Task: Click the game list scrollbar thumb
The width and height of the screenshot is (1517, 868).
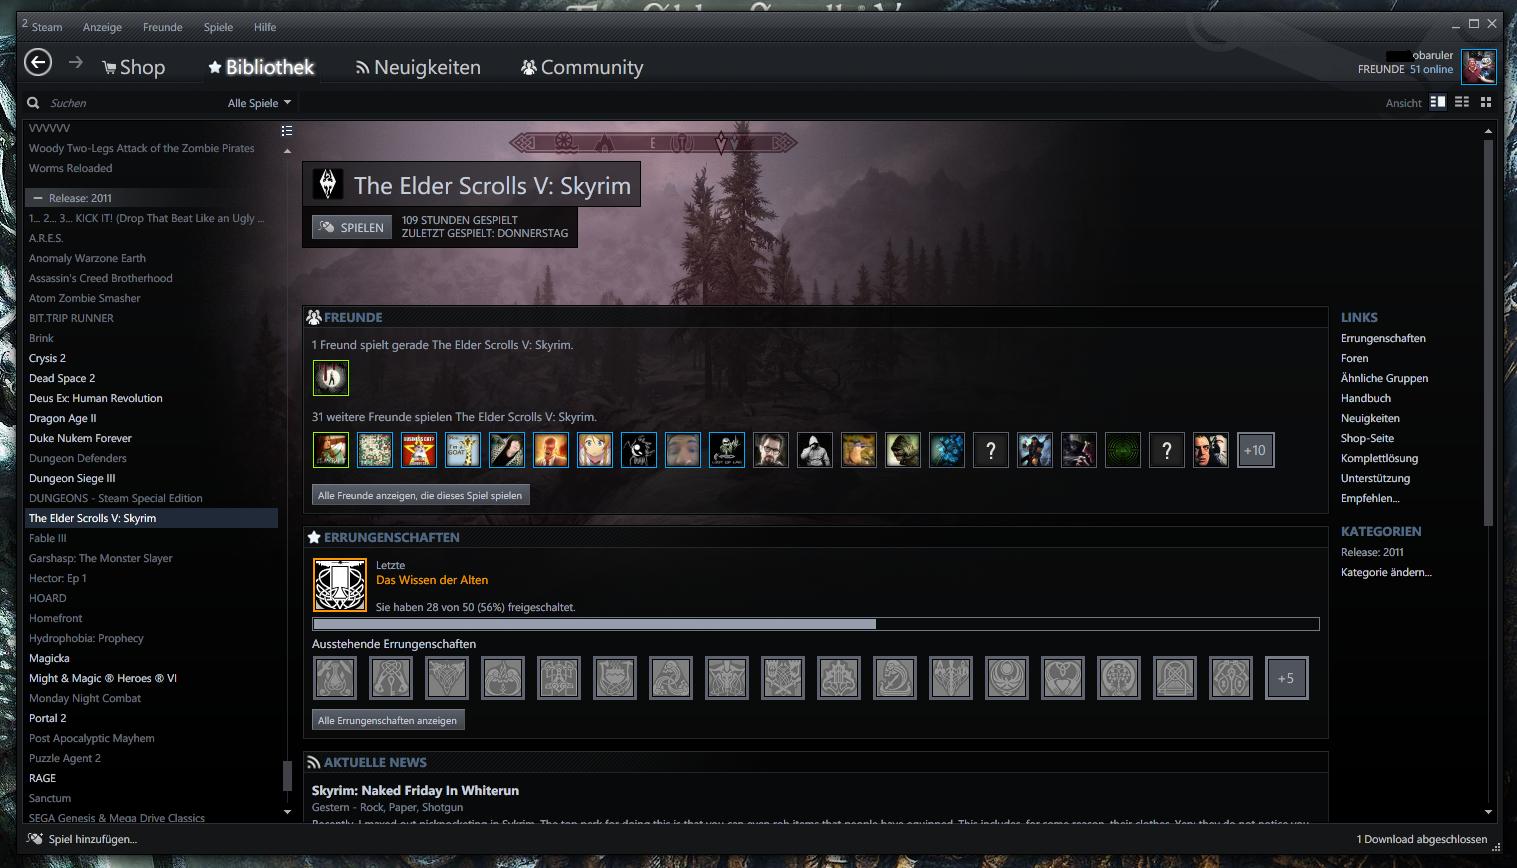Action: click(x=287, y=775)
